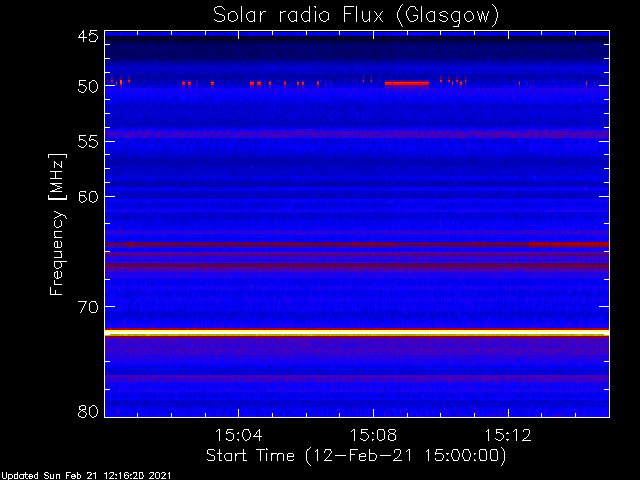
Task: Click the 15:12 time tick label
Action: click(x=508, y=435)
